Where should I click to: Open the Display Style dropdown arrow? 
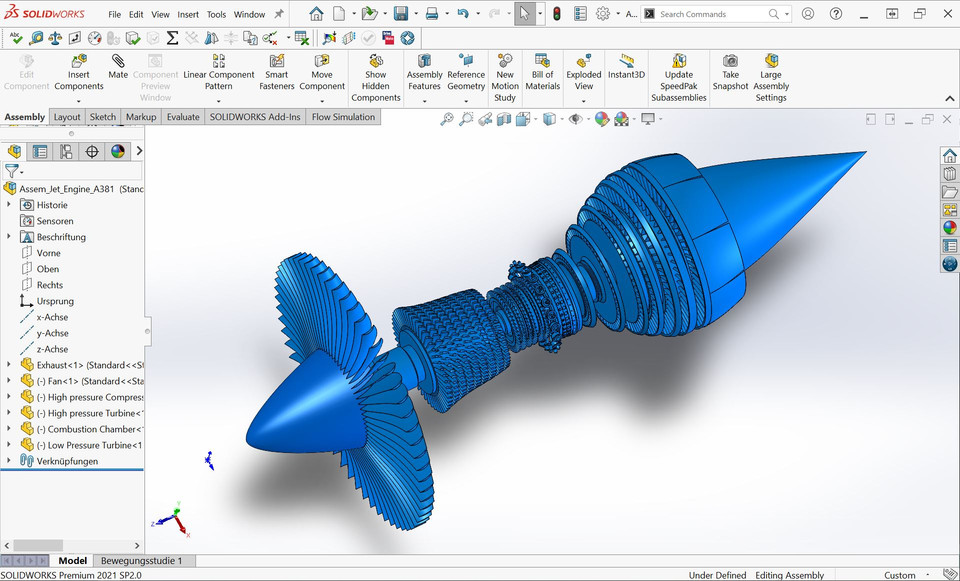coord(563,118)
